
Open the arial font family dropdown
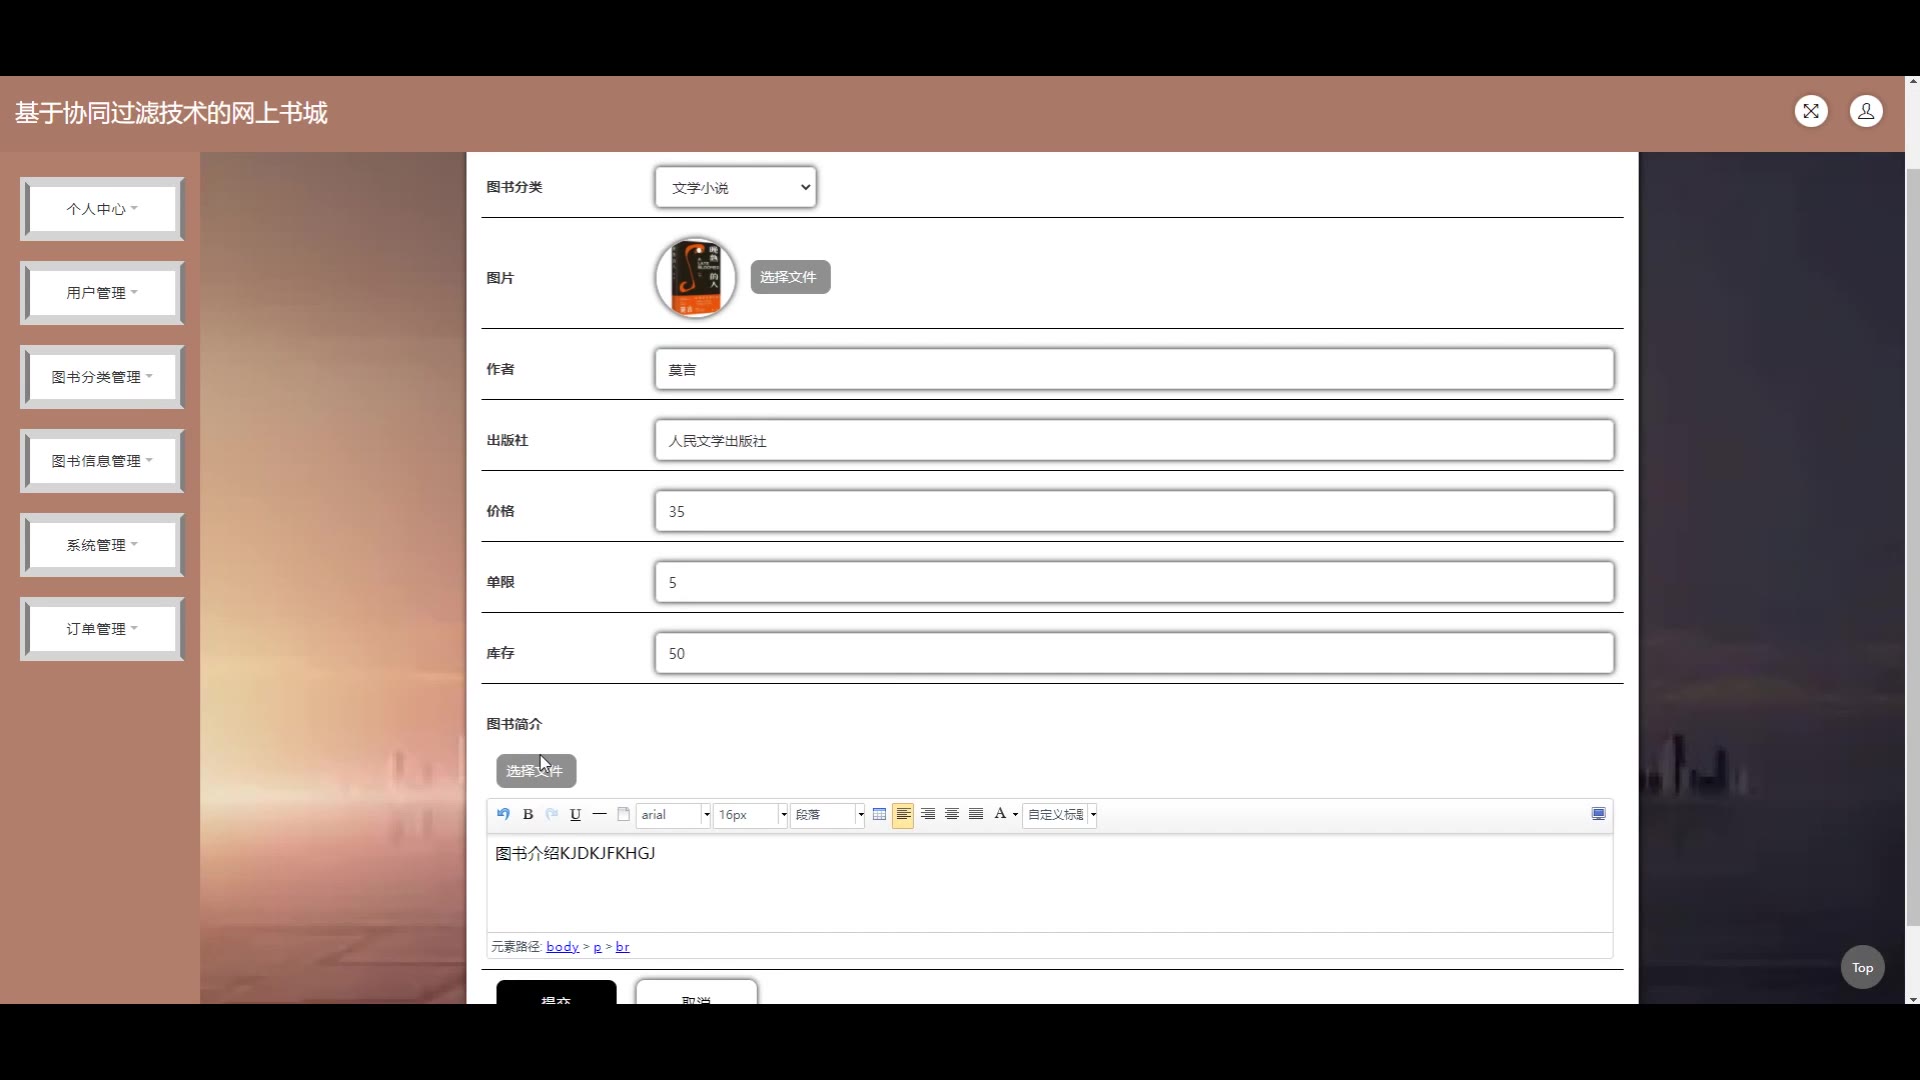point(673,814)
